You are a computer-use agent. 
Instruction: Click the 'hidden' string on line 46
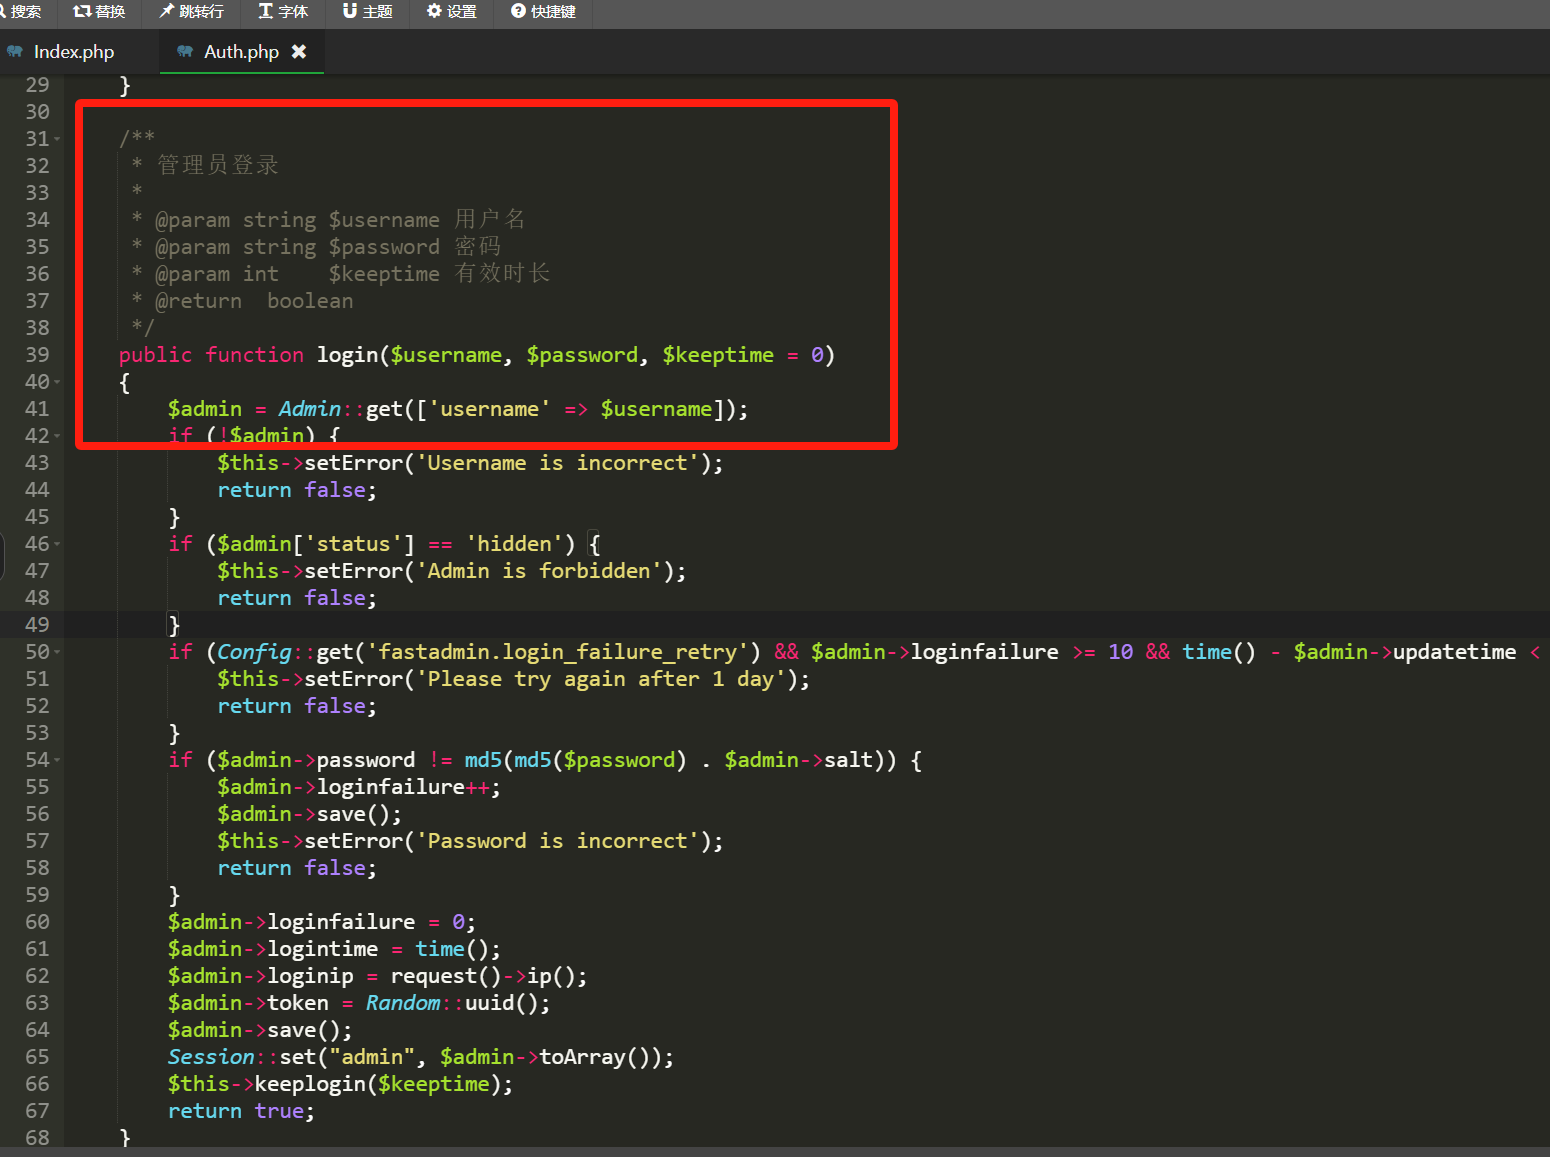pyautogui.click(x=514, y=544)
